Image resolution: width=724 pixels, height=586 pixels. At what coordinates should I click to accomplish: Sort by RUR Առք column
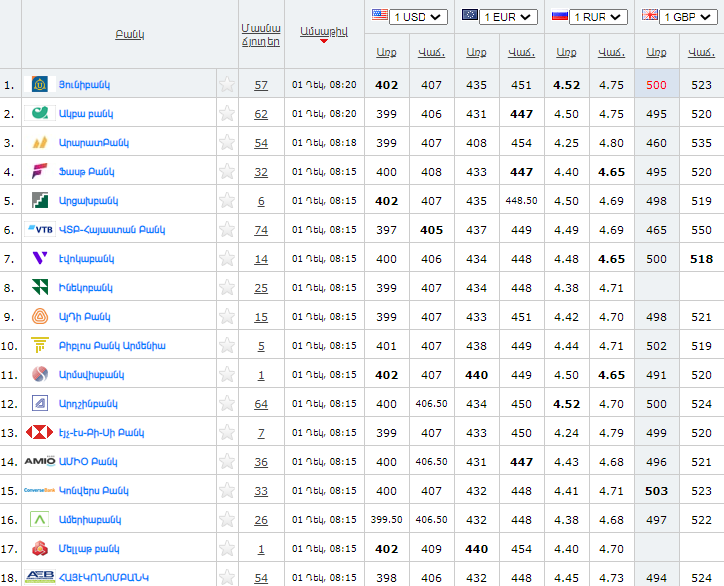[566, 52]
